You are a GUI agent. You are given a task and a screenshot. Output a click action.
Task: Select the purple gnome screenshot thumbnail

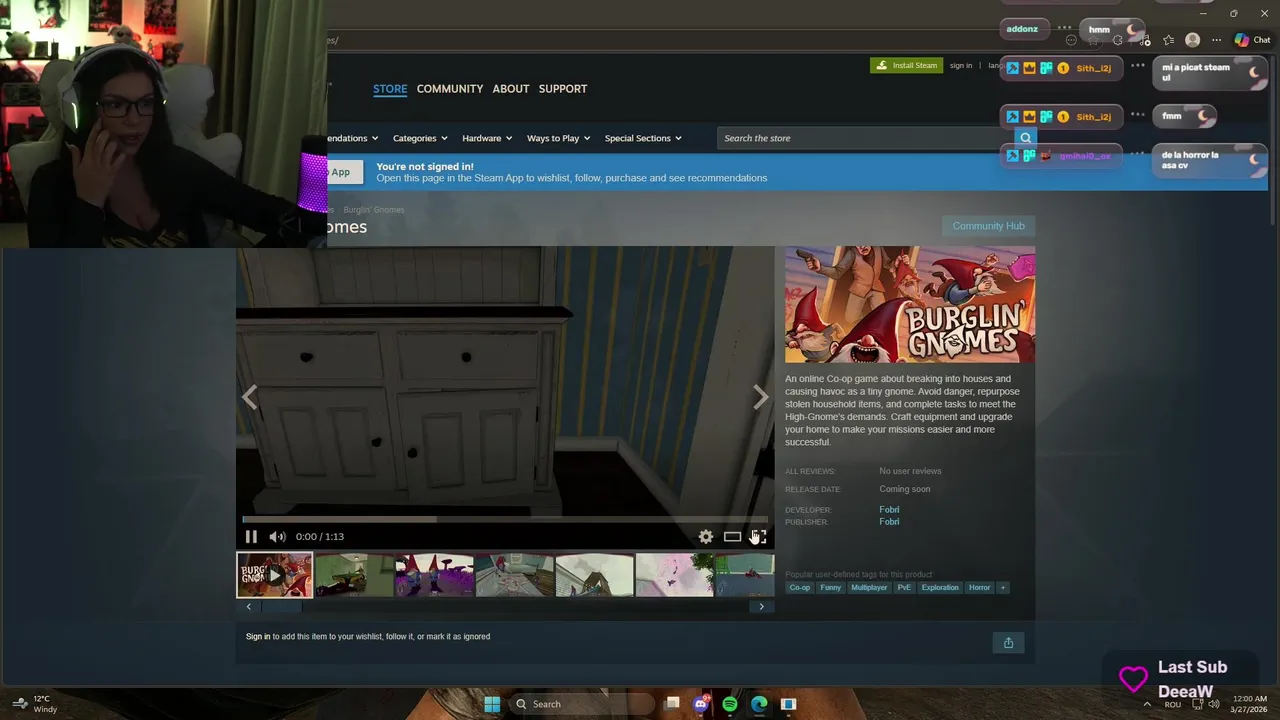(x=434, y=575)
